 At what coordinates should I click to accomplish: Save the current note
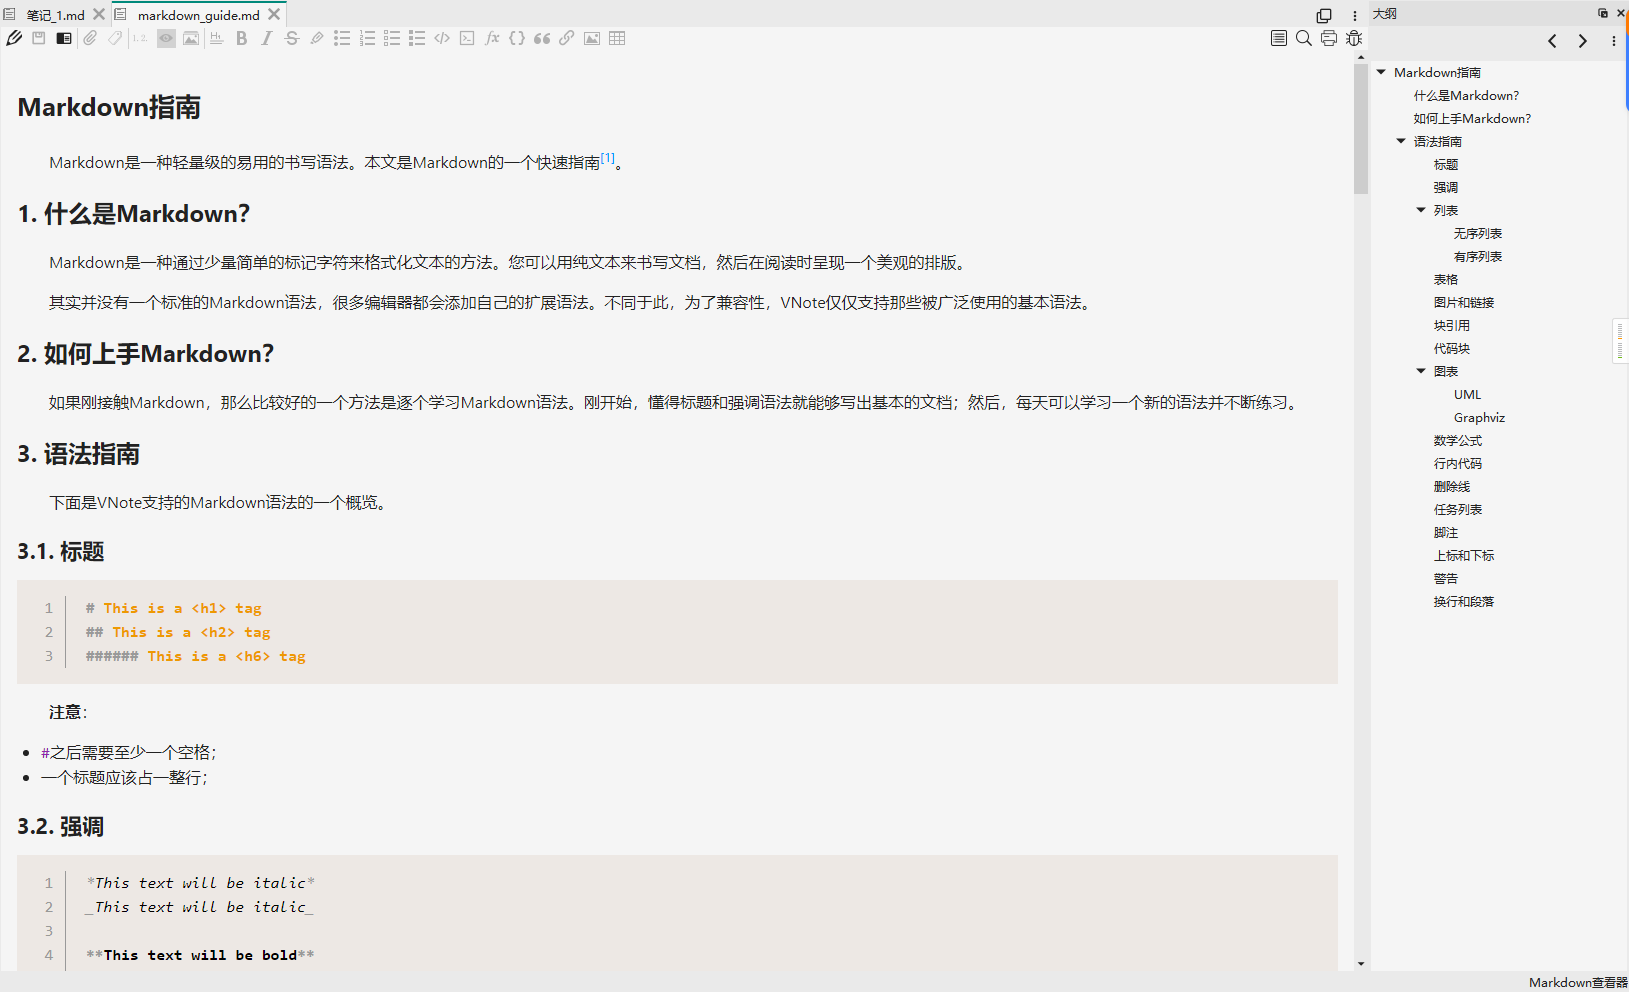[38, 38]
